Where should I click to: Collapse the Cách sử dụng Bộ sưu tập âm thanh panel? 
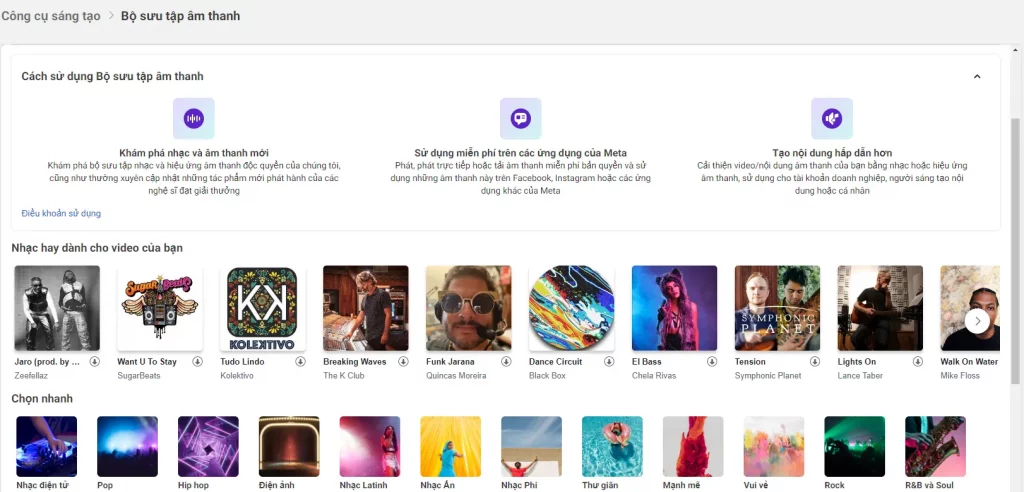977,76
